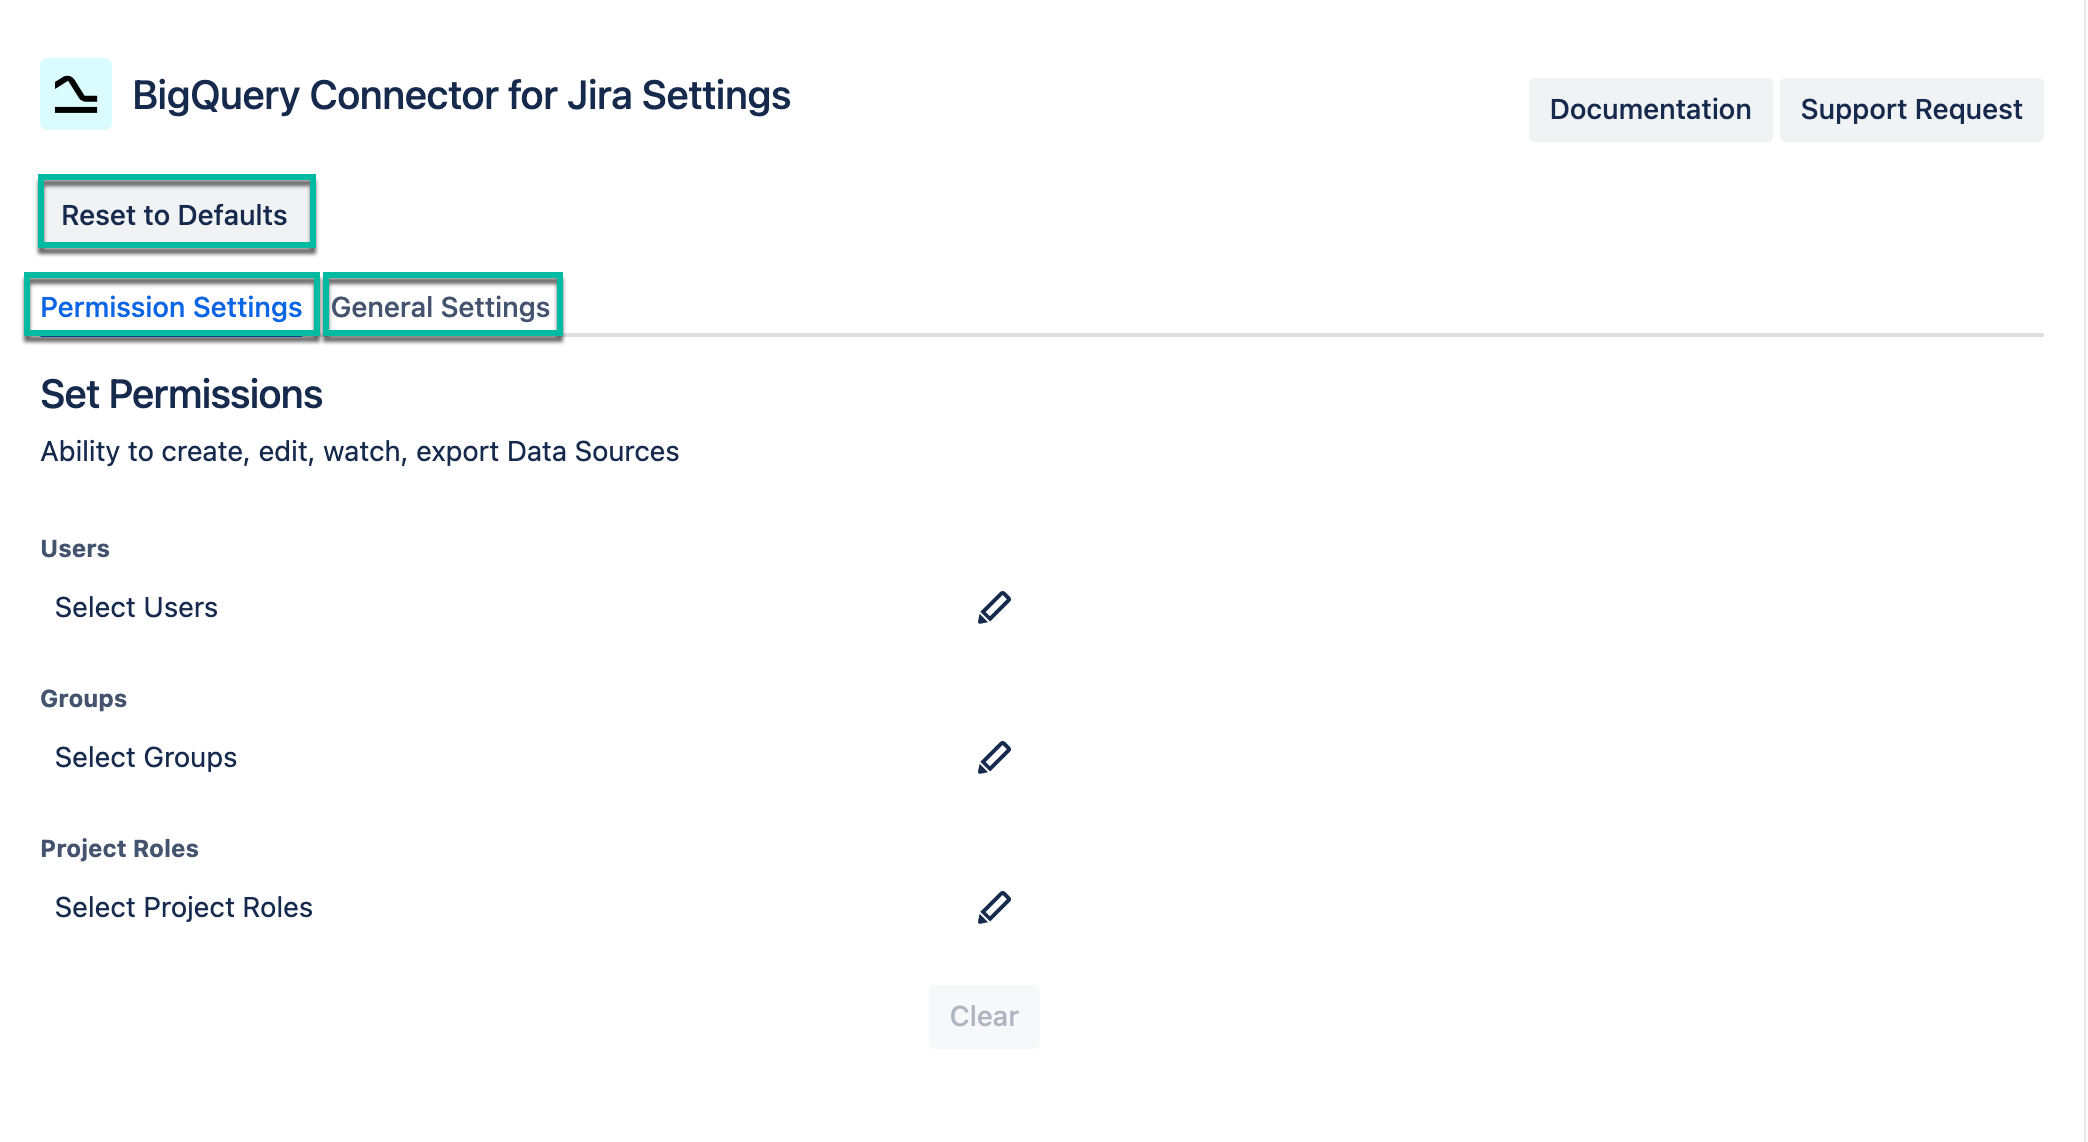Click the Users section label

pos(74,547)
